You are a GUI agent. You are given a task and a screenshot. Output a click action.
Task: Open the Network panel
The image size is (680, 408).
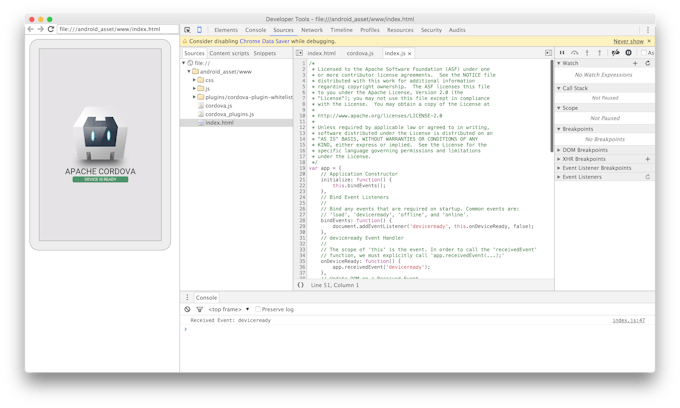click(312, 30)
